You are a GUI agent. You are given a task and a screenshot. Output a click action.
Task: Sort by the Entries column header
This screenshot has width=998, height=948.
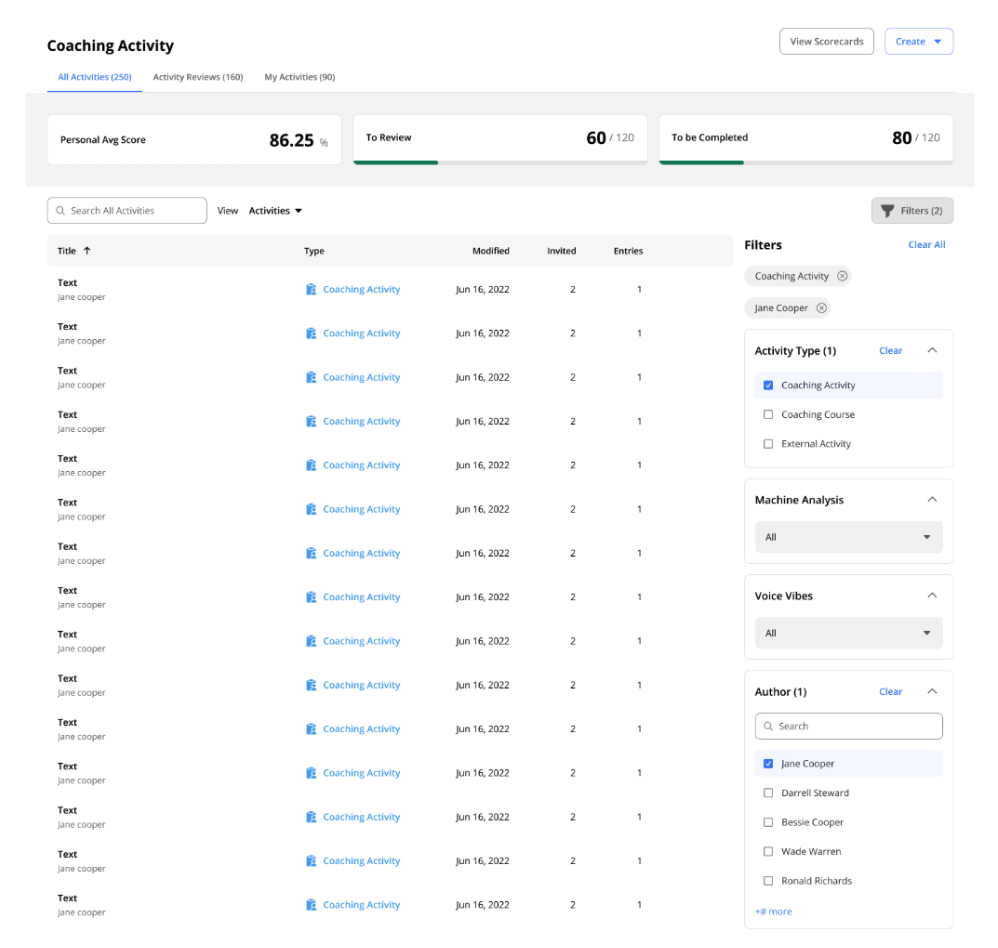pos(628,251)
